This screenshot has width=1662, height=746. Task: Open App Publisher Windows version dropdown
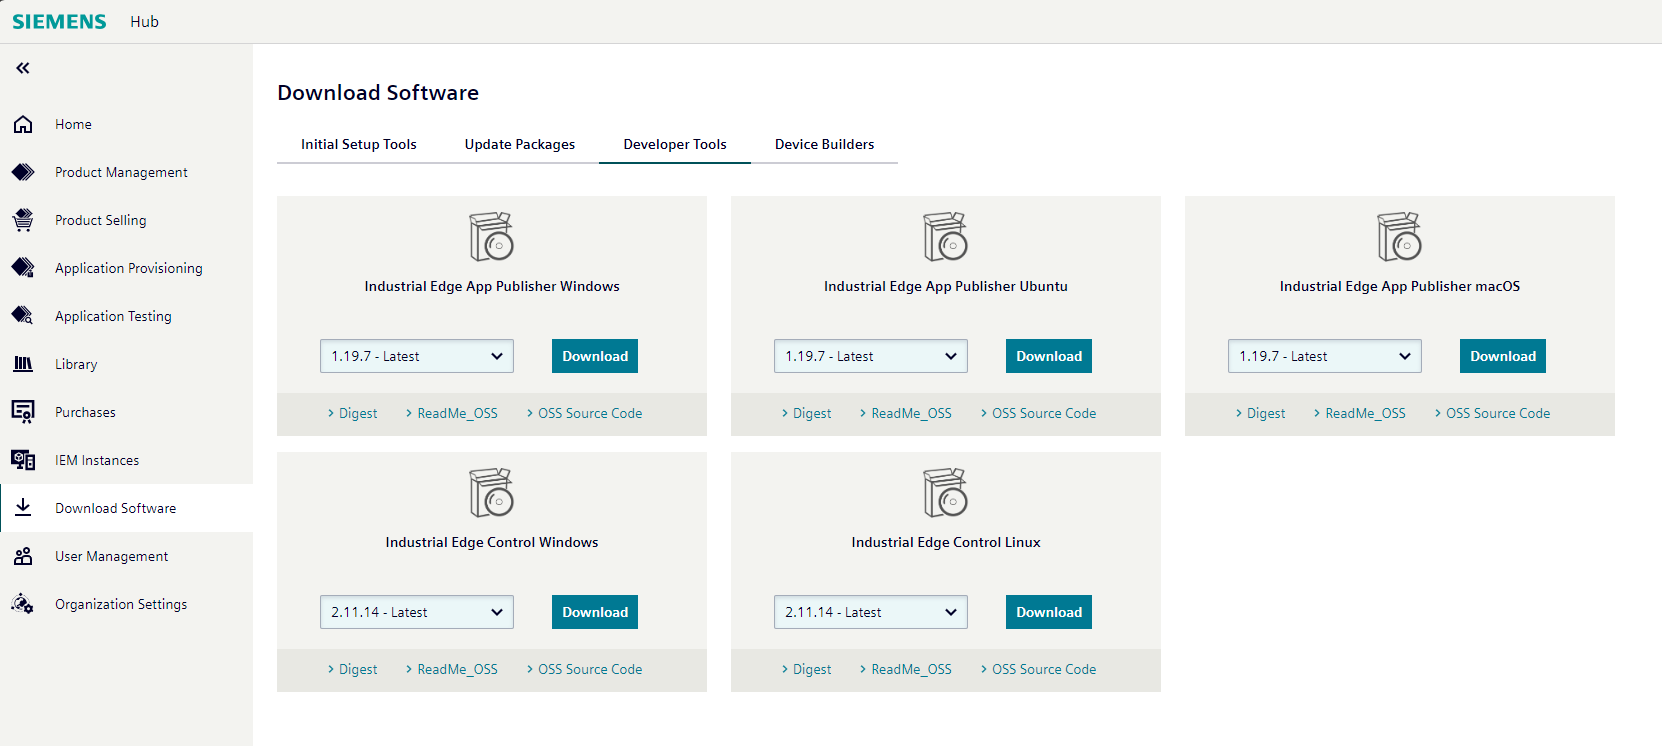click(x=417, y=356)
